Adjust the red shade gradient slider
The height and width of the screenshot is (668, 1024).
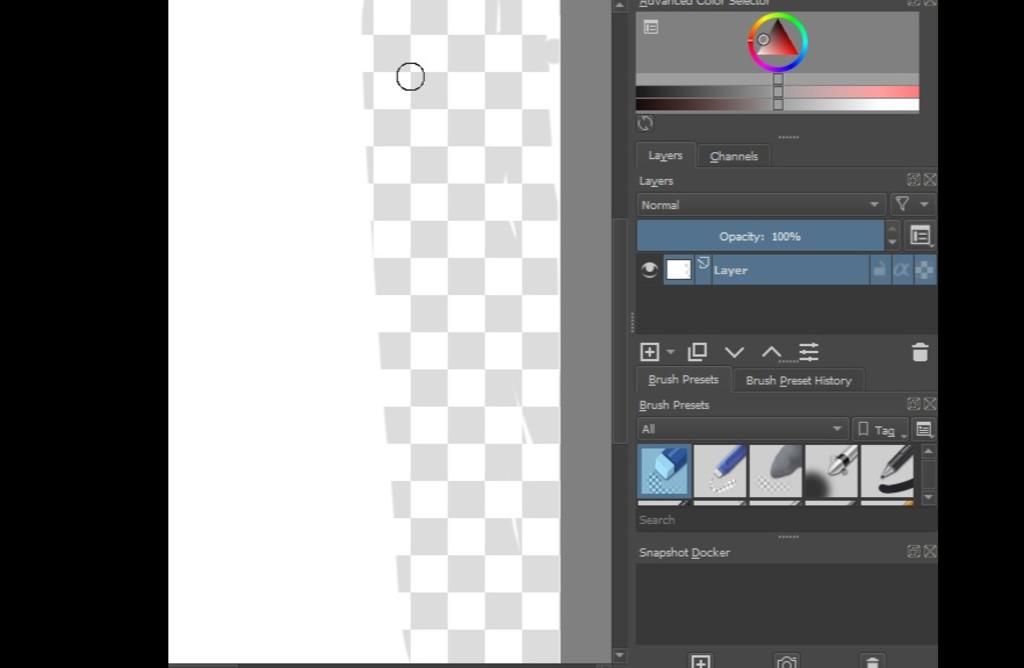click(x=777, y=92)
